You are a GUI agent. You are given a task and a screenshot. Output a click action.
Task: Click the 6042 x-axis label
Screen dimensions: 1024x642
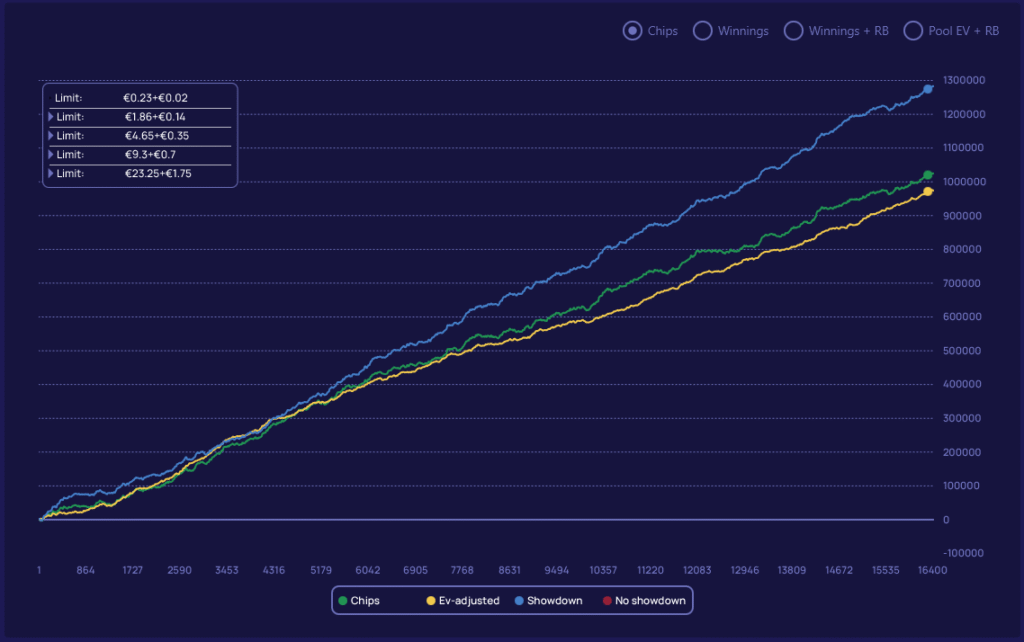click(x=368, y=570)
